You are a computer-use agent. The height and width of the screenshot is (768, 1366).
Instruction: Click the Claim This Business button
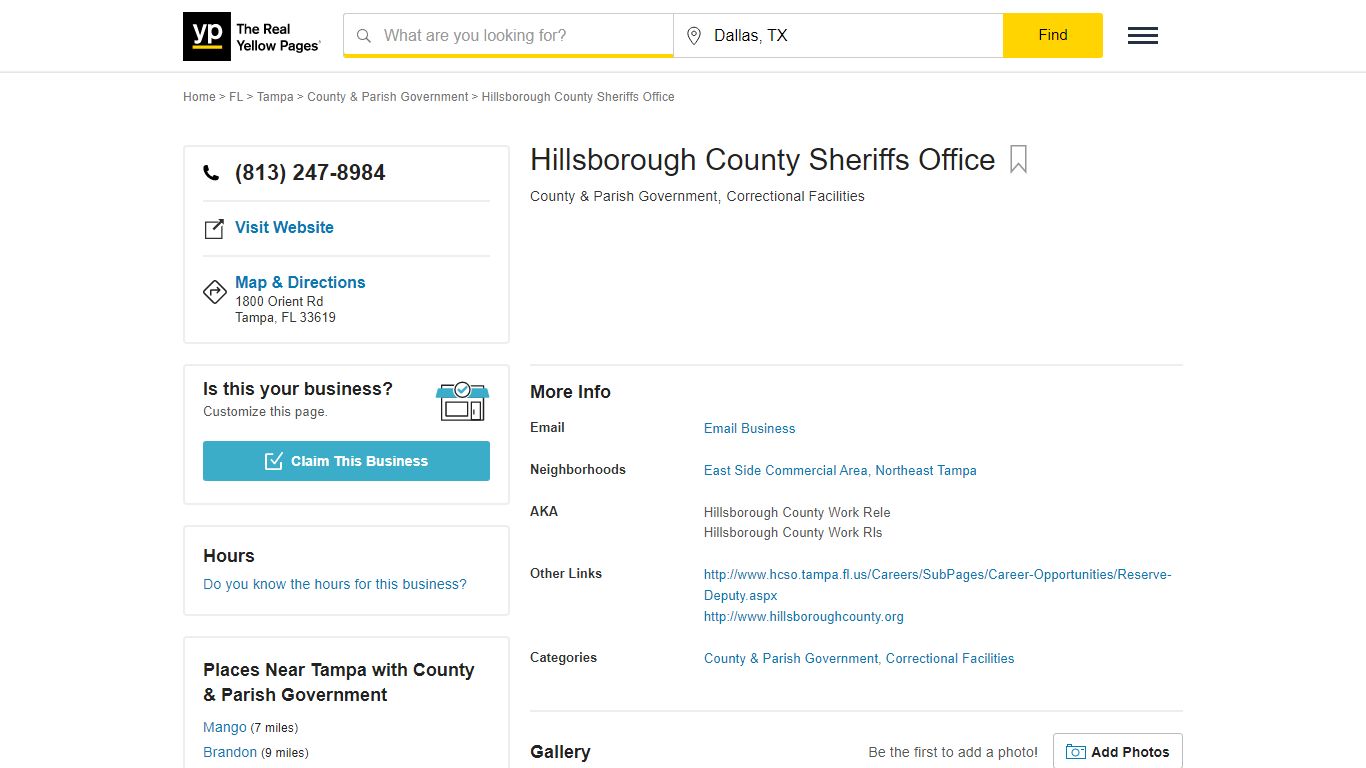pyautogui.click(x=346, y=461)
